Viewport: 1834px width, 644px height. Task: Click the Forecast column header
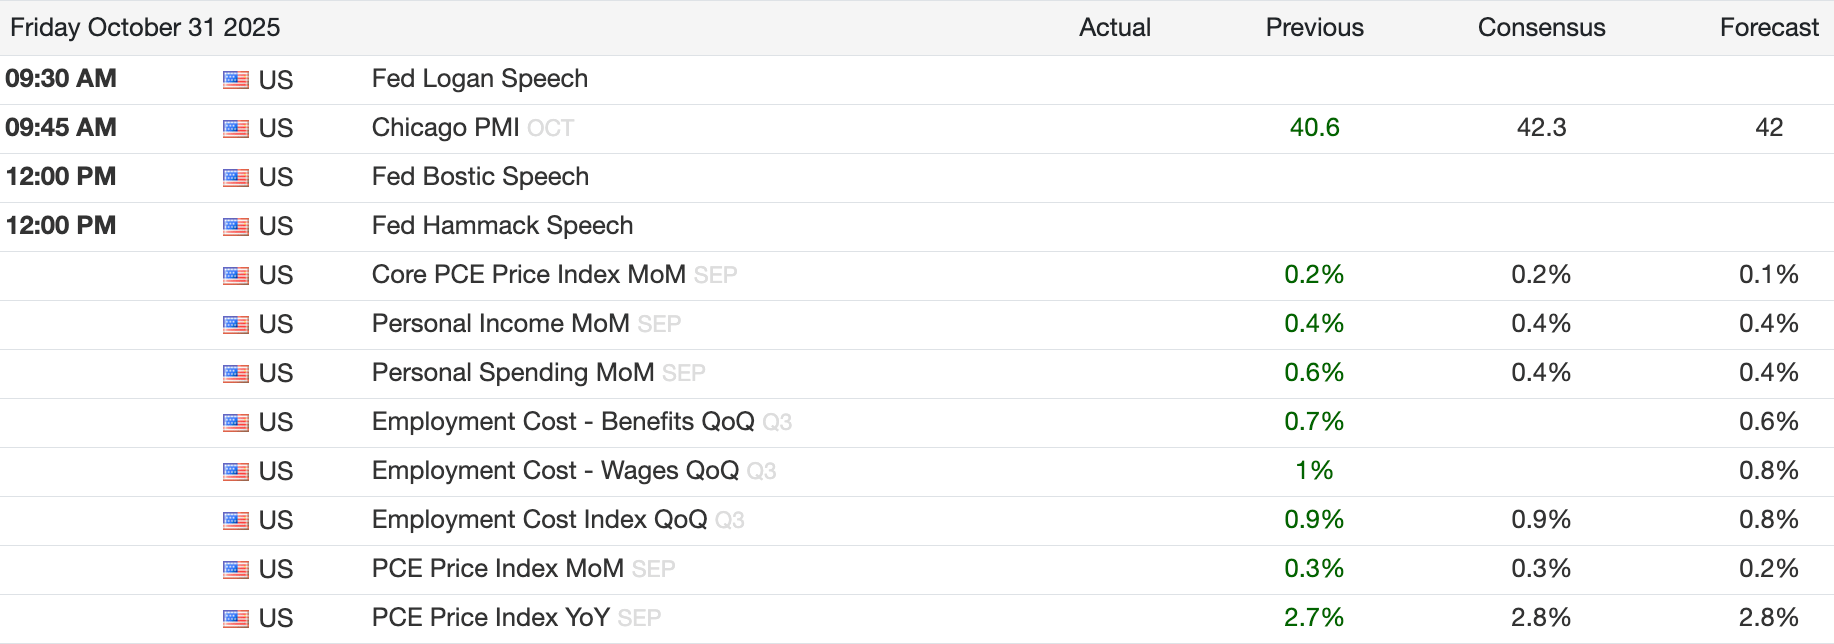click(x=1768, y=28)
